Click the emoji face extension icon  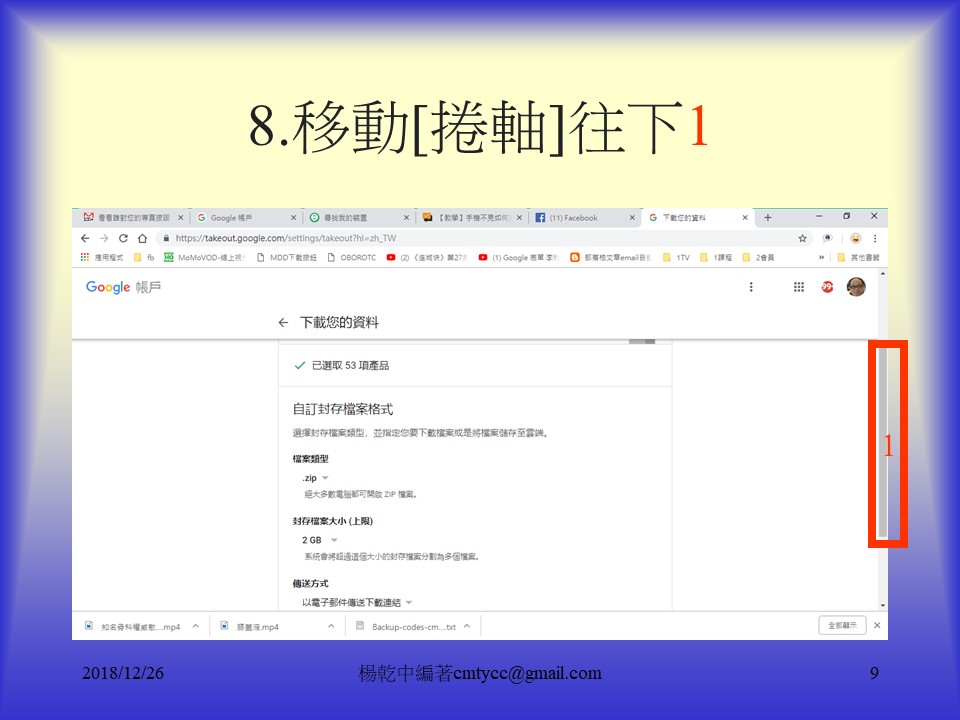(x=855, y=238)
